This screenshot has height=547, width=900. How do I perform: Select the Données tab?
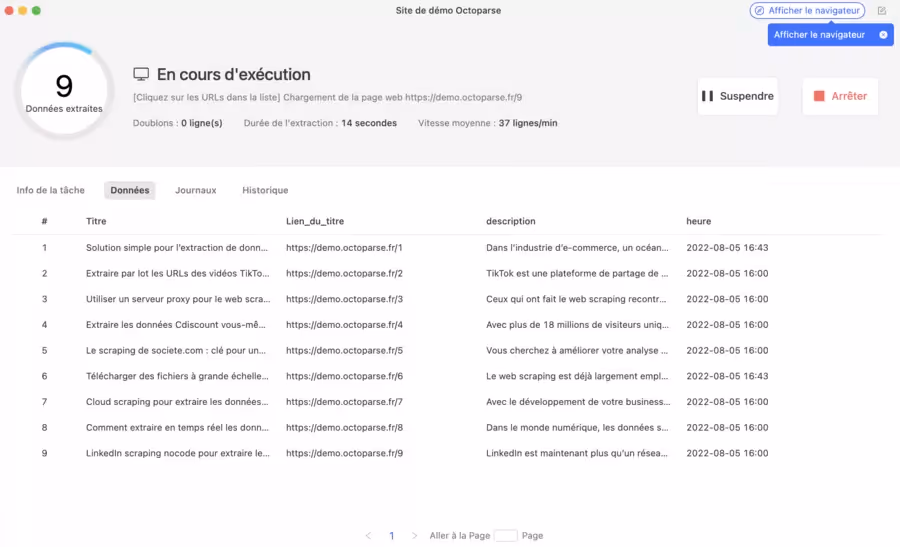point(130,190)
